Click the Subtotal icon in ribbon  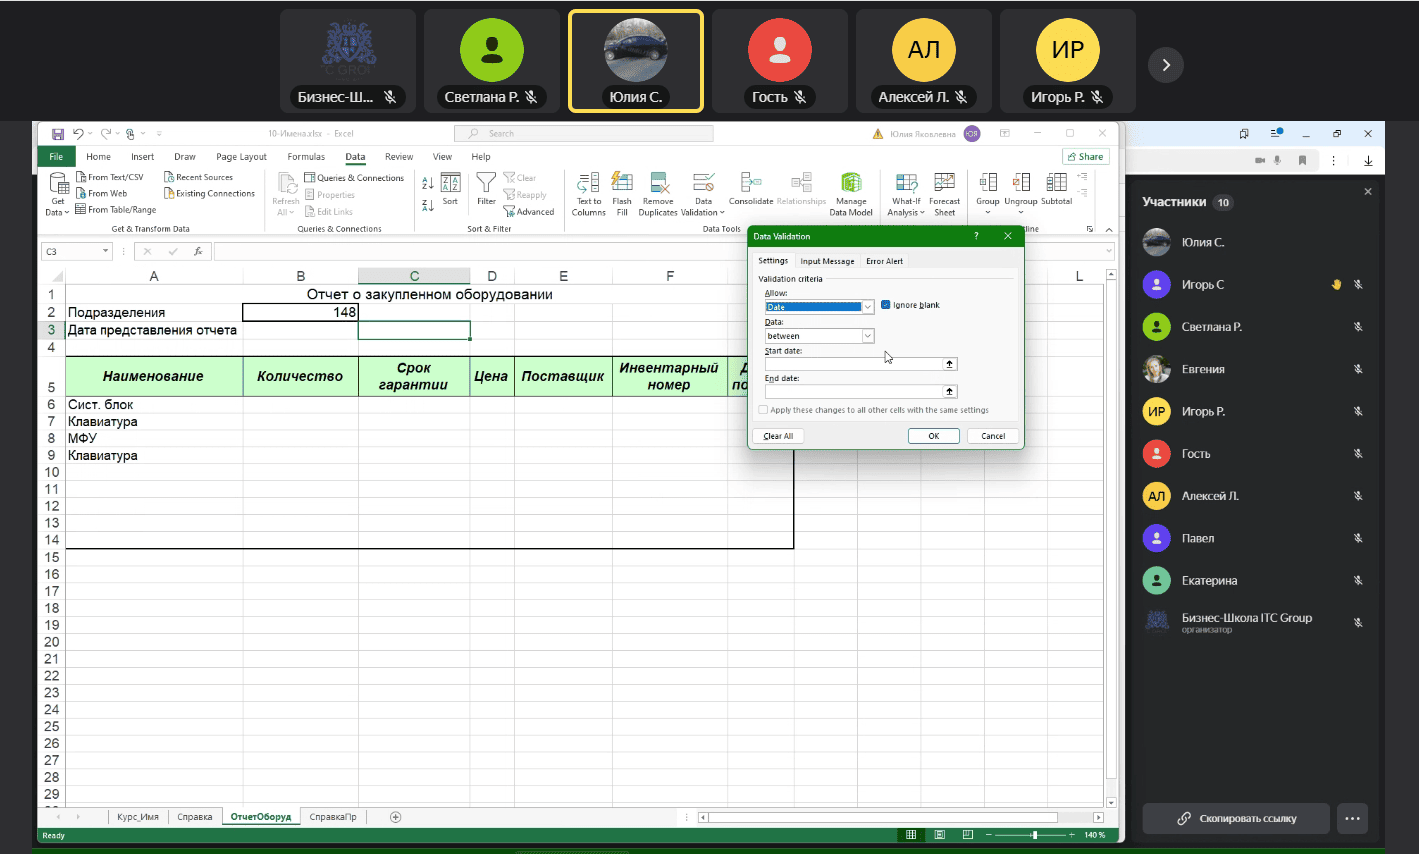(x=1056, y=183)
